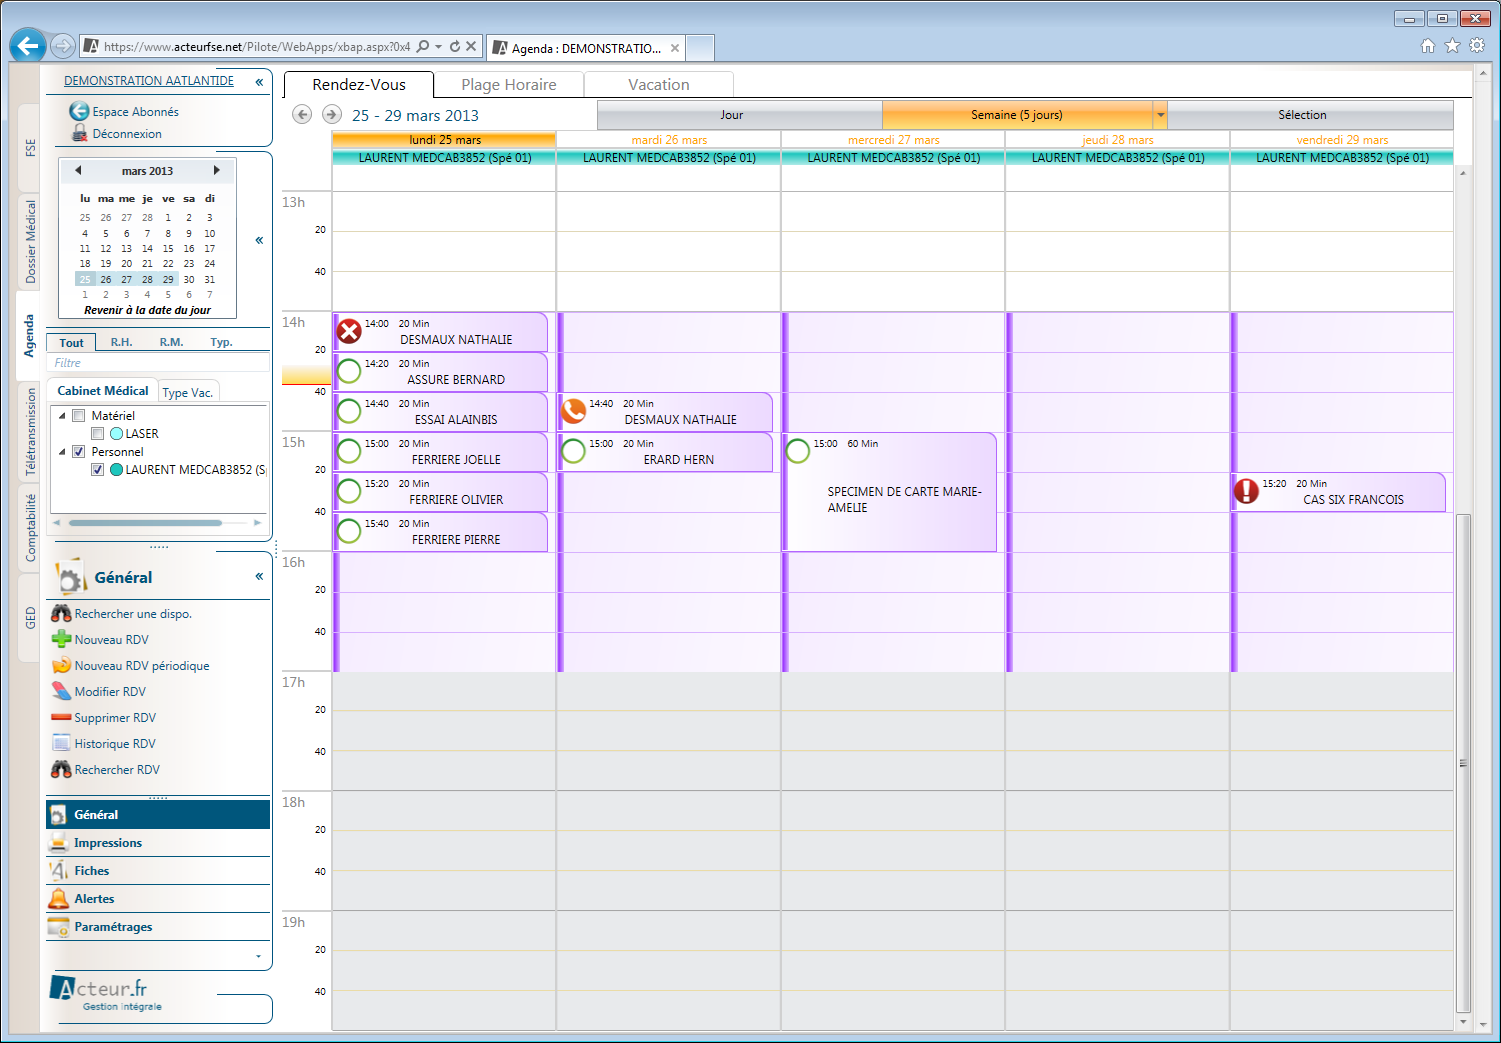
Task: Open the Vacation tab
Action: tap(658, 85)
